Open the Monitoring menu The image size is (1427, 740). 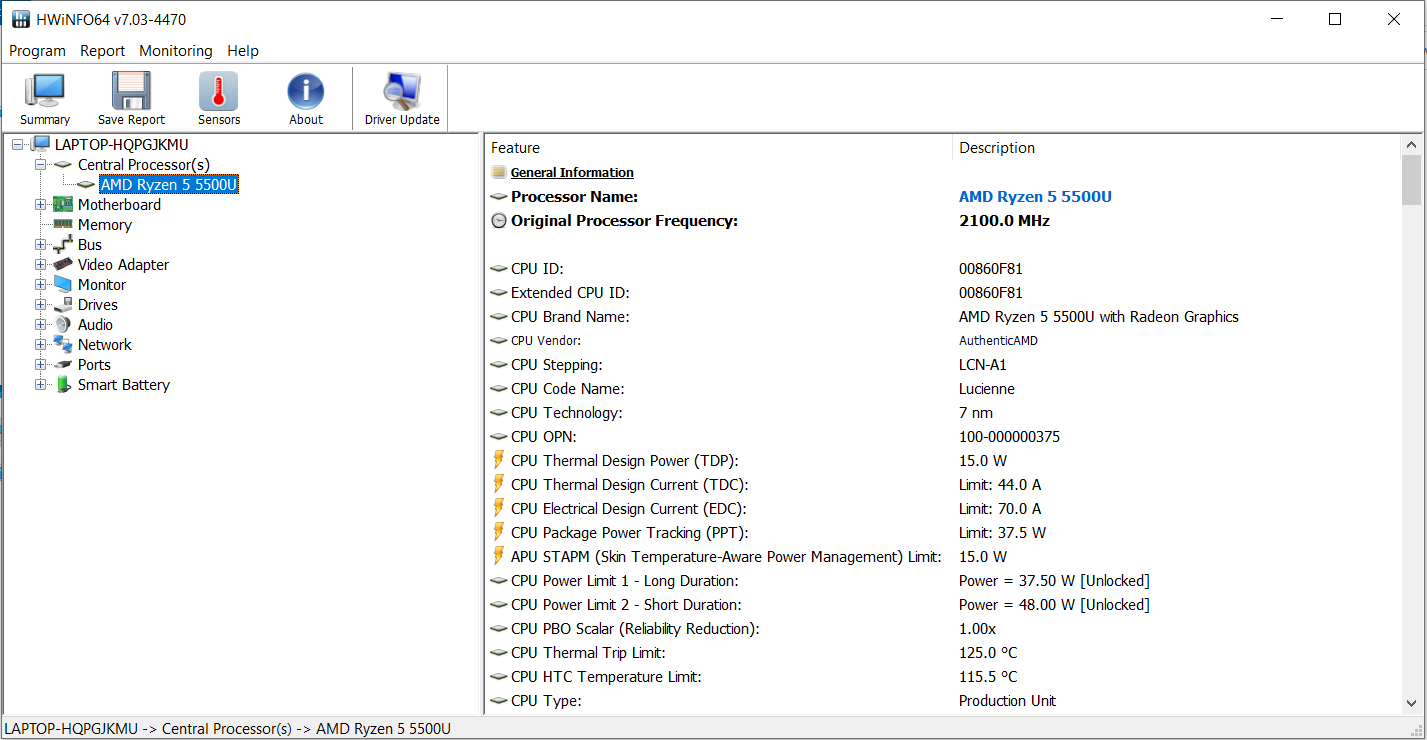tap(176, 51)
